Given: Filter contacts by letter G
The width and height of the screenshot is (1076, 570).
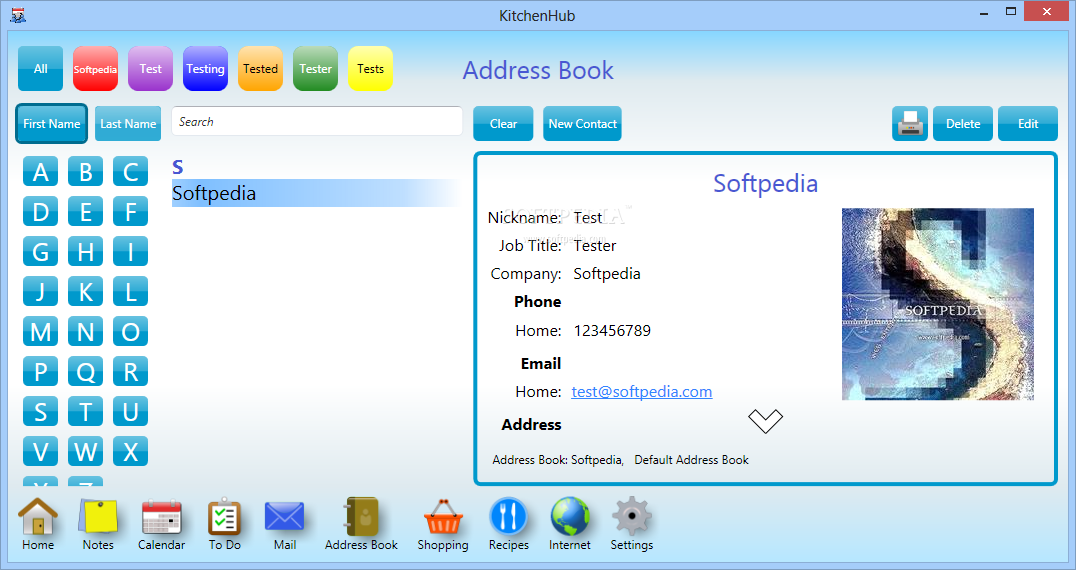Looking at the screenshot, I should coord(40,251).
